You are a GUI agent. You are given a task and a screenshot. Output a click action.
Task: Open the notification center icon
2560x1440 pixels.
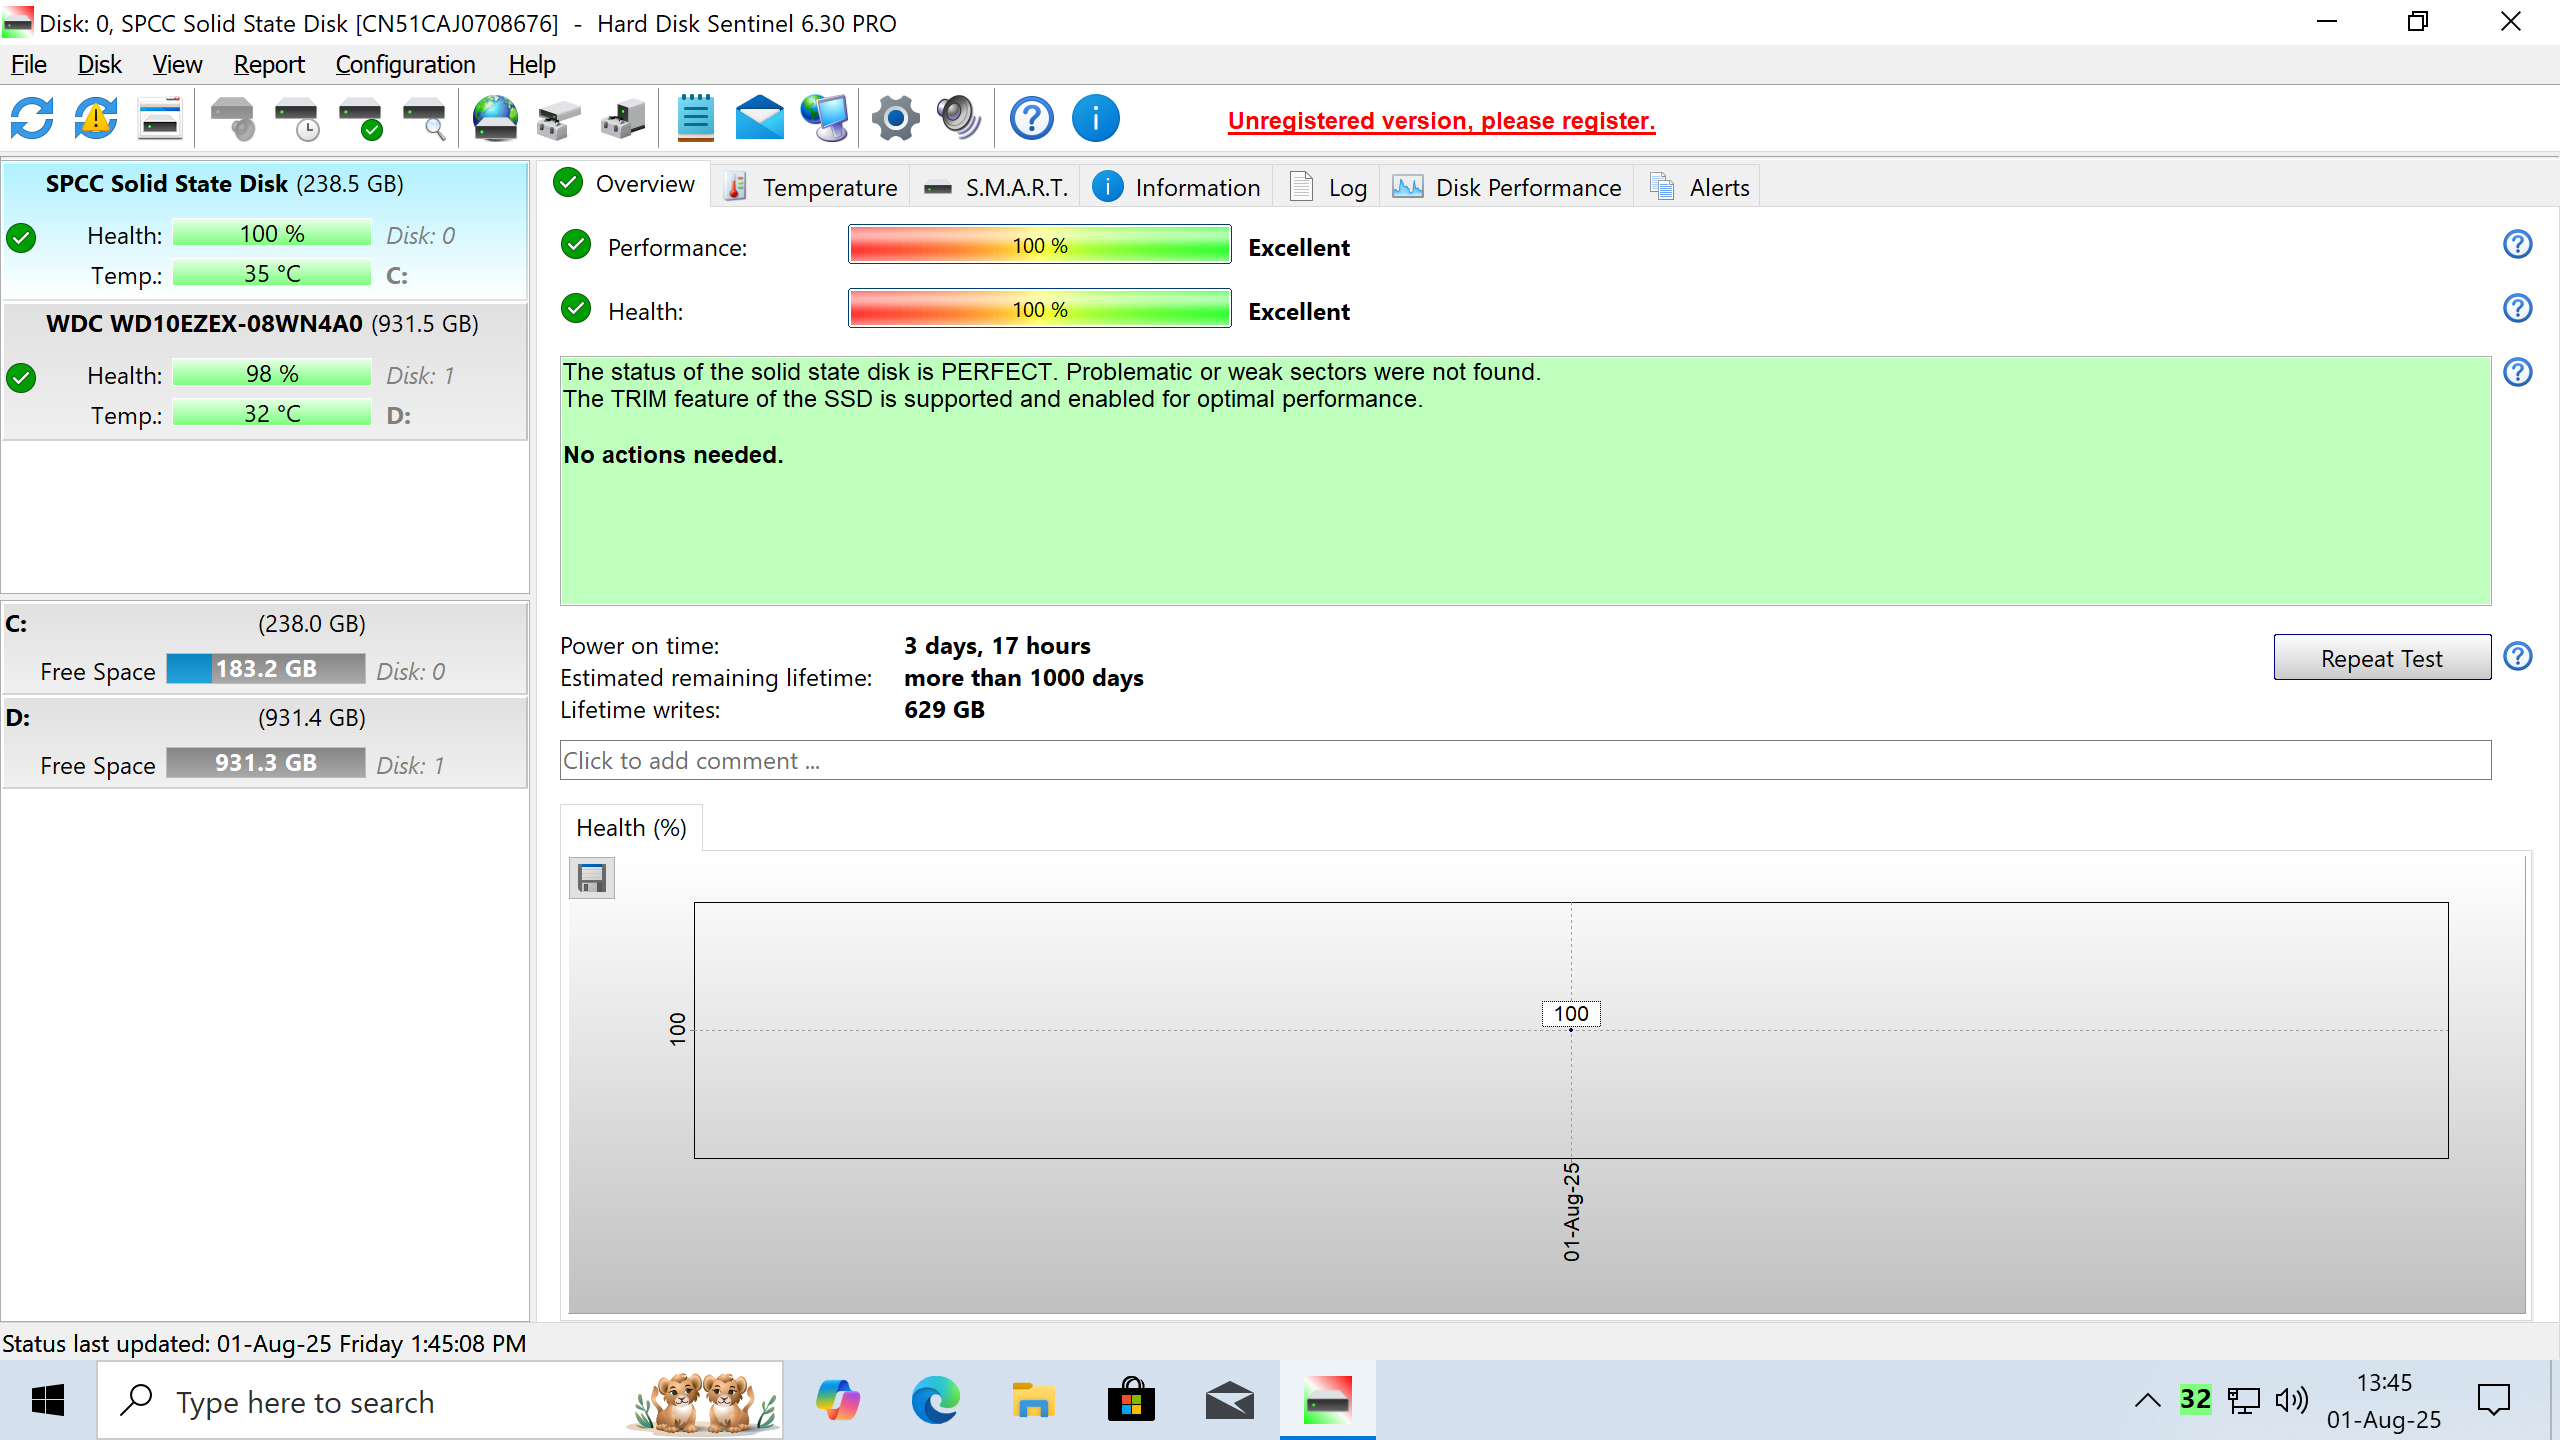(2494, 1400)
